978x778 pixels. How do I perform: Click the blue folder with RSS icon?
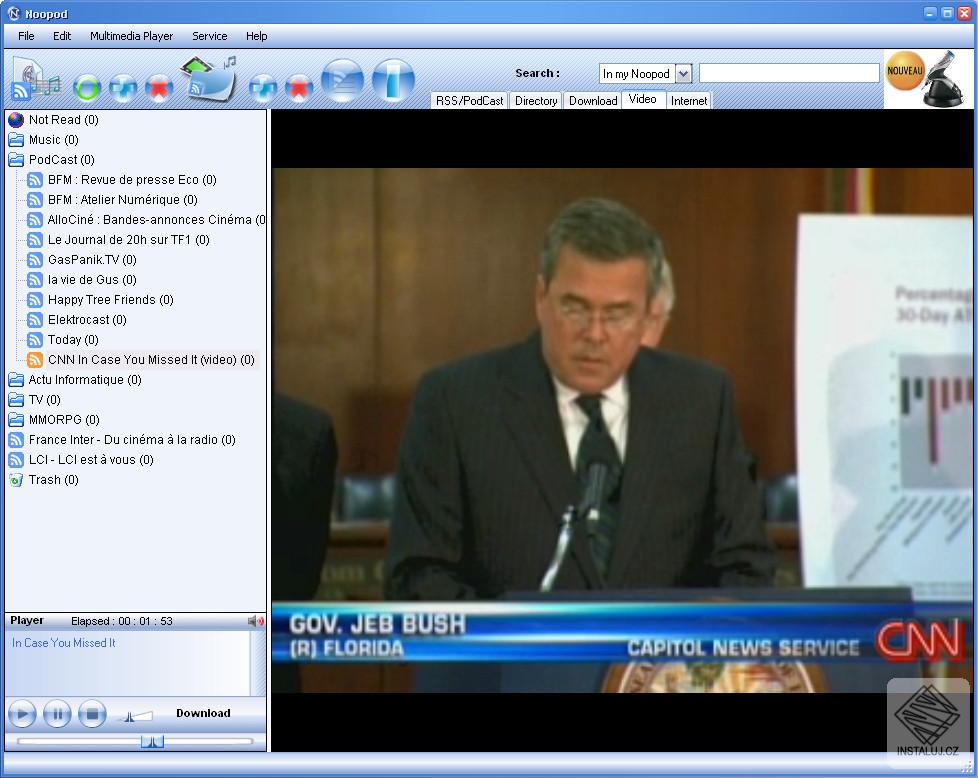pos(209,79)
